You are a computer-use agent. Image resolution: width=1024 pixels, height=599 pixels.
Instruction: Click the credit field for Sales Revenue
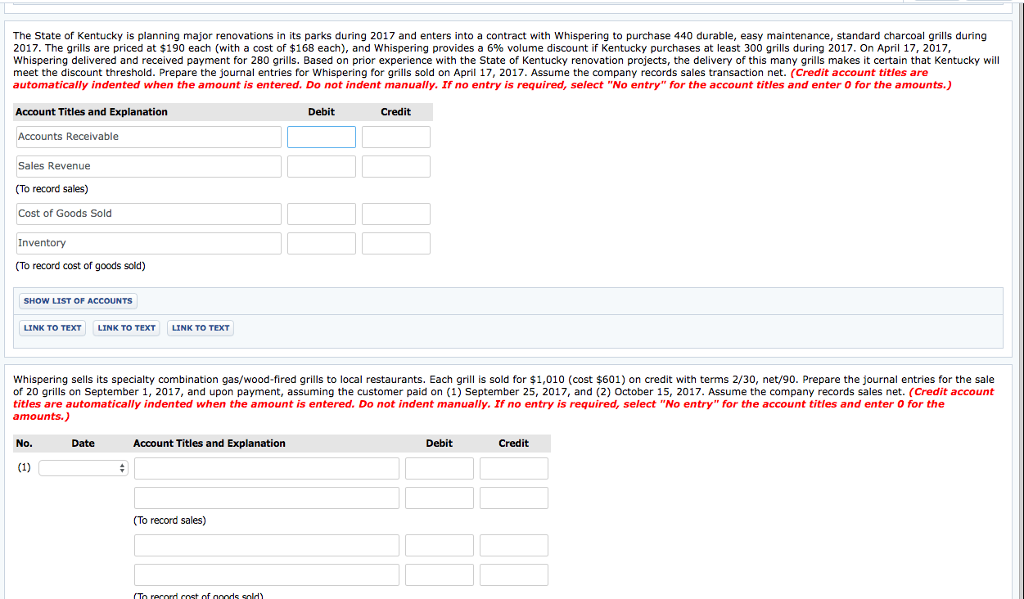pyautogui.click(x=396, y=167)
